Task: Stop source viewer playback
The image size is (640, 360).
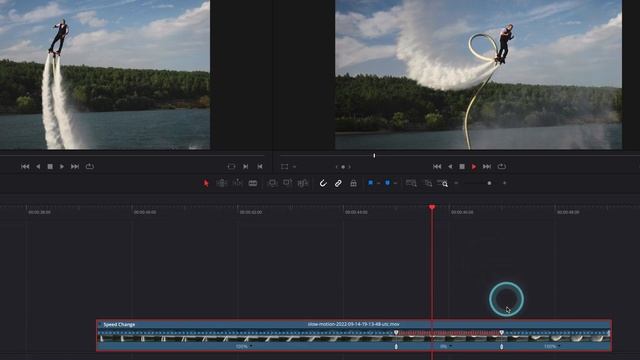Action: coord(50,167)
